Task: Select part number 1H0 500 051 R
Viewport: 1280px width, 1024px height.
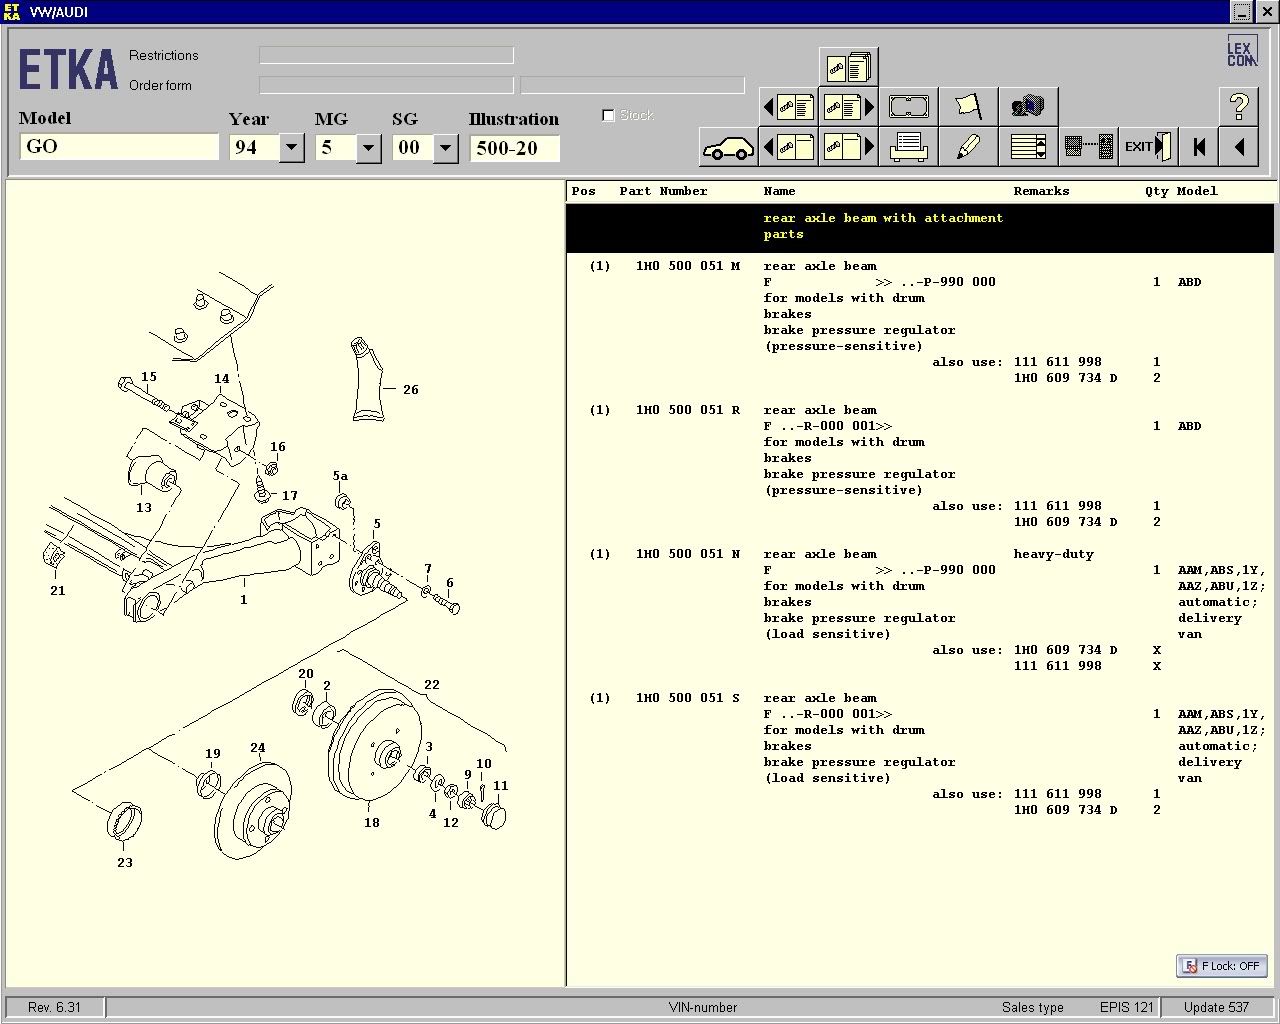Action: click(688, 410)
